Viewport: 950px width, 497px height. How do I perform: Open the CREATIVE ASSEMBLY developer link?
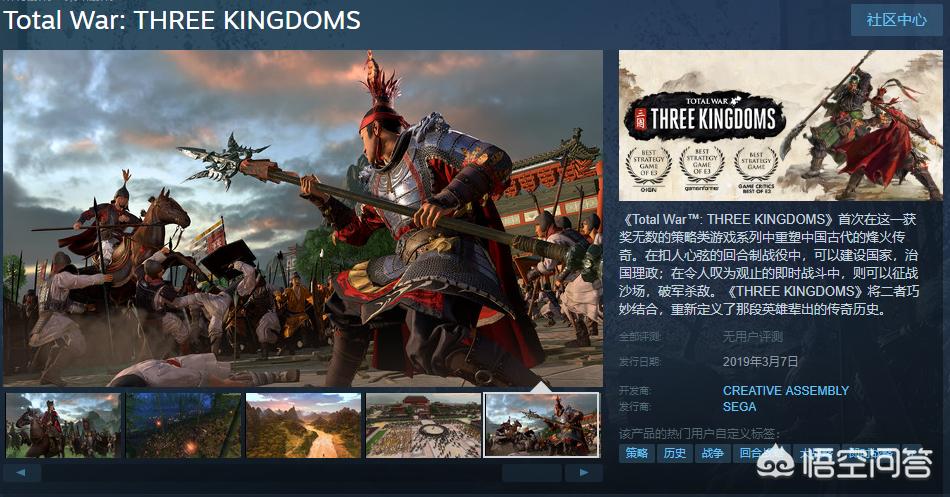pos(785,391)
